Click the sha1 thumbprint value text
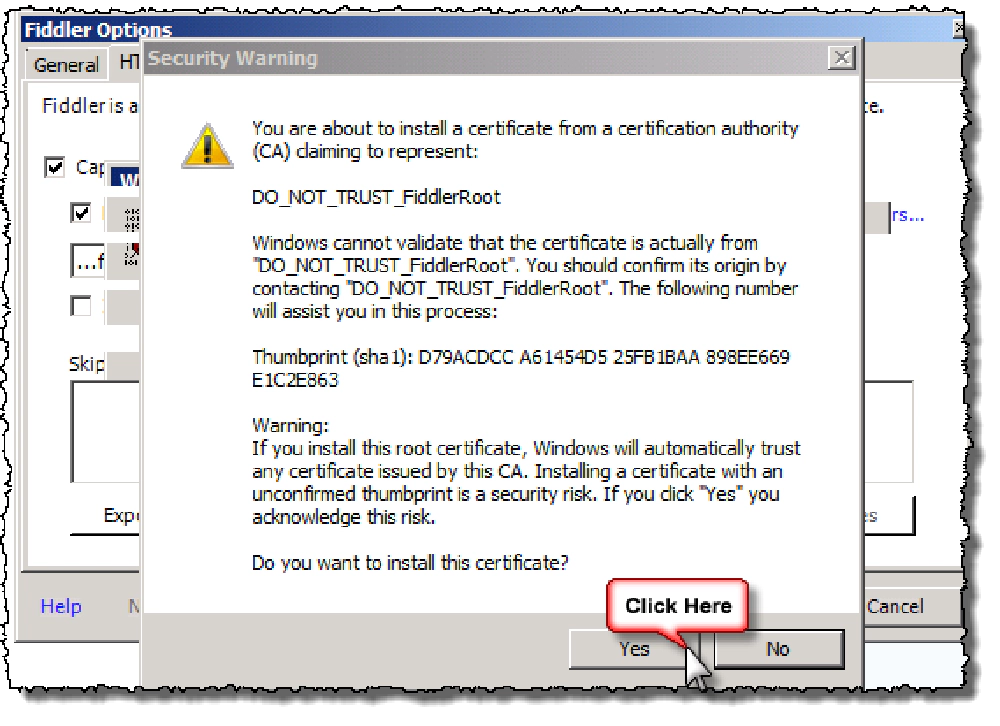The height and width of the screenshot is (726, 1000). [x=521, y=368]
